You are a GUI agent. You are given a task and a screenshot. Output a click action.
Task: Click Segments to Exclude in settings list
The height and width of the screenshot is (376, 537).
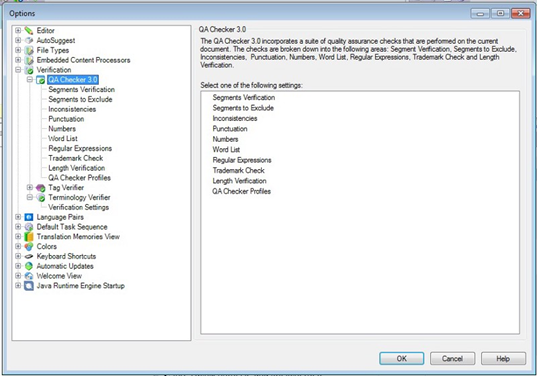point(243,108)
